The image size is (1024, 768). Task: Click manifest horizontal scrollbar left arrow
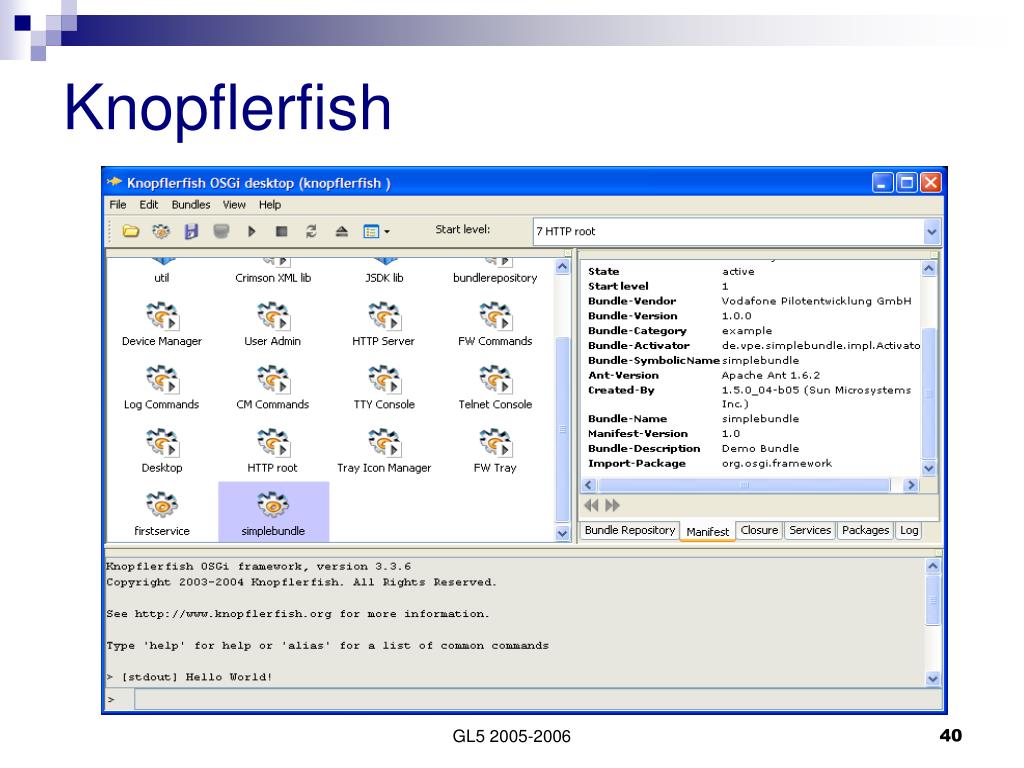[588, 485]
